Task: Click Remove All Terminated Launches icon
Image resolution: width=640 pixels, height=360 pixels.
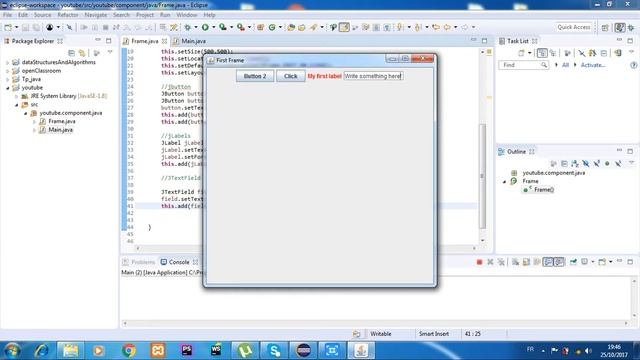Action: click(x=501, y=262)
